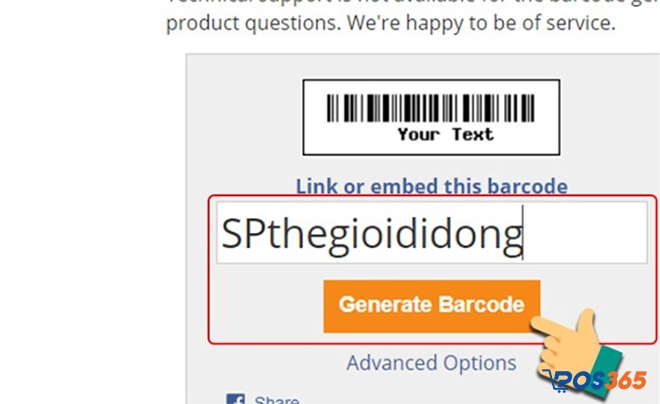Click the barcode stripes in the preview
This screenshot has height=404, width=660.
[x=431, y=107]
